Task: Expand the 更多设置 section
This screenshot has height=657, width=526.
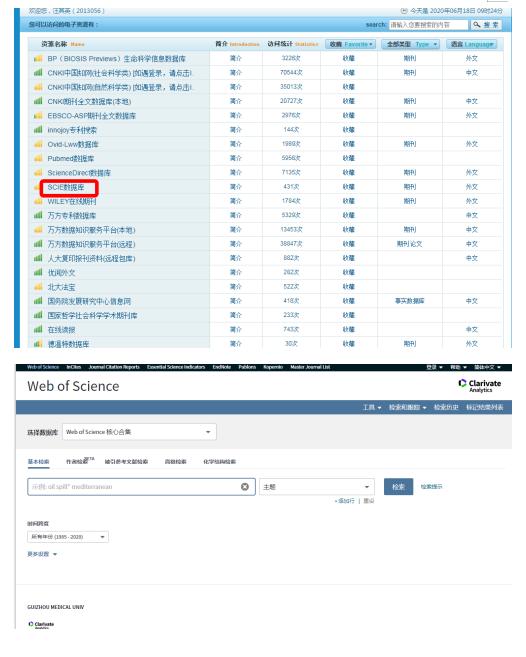Action: tap(42, 554)
